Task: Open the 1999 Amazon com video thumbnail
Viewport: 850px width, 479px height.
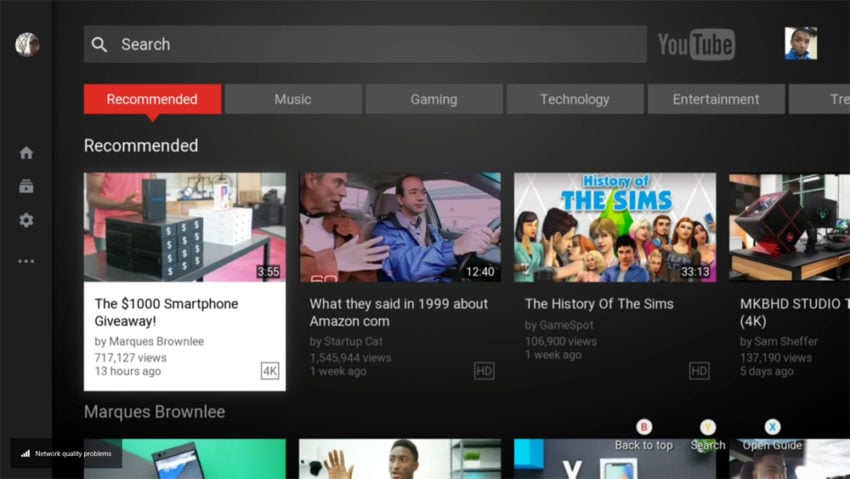Action: (x=400, y=227)
